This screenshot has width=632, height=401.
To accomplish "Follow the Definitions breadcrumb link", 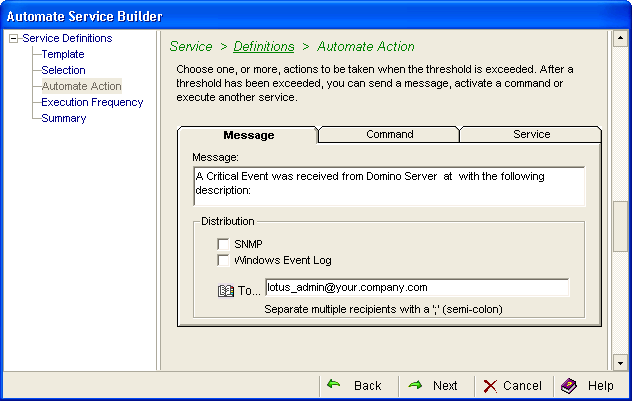I will pos(264,47).
